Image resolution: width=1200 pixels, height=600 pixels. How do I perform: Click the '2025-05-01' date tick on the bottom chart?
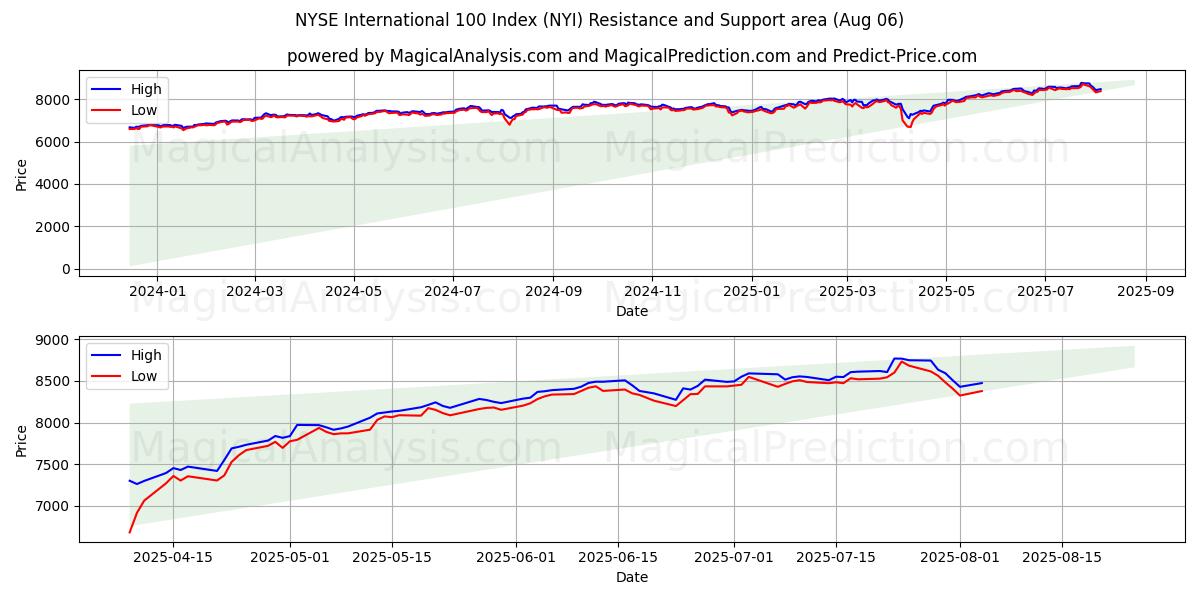pyautogui.click(x=290, y=557)
